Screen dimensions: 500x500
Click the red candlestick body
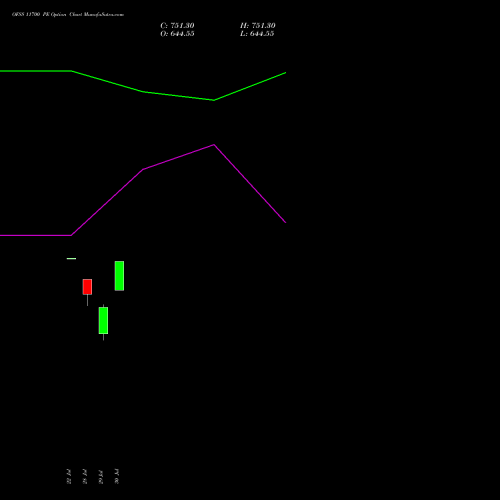point(87,287)
